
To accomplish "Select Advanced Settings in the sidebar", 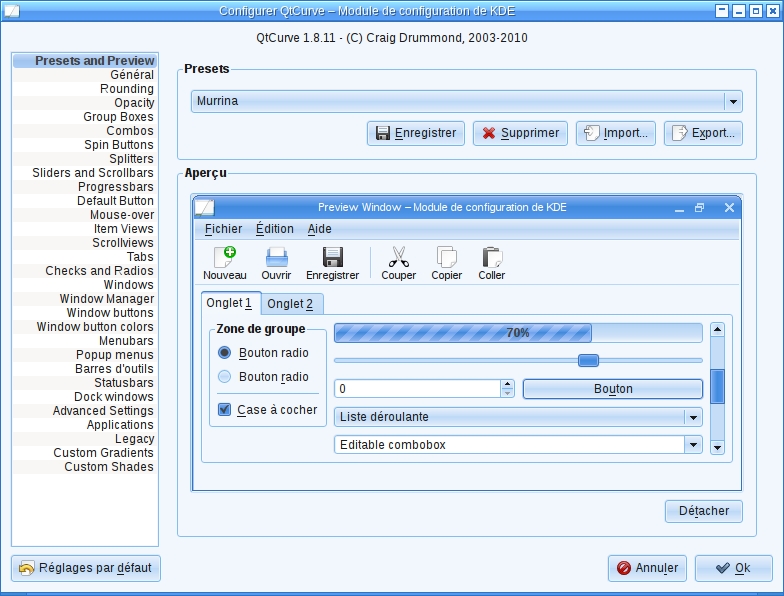I will pos(84,410).
